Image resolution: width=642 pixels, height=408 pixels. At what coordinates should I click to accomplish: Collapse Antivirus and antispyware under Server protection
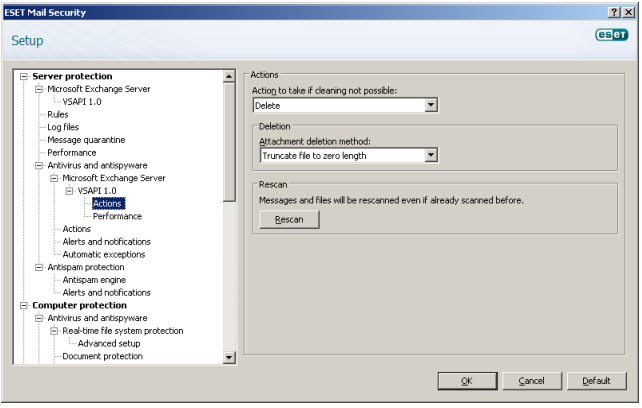point(39,165)
